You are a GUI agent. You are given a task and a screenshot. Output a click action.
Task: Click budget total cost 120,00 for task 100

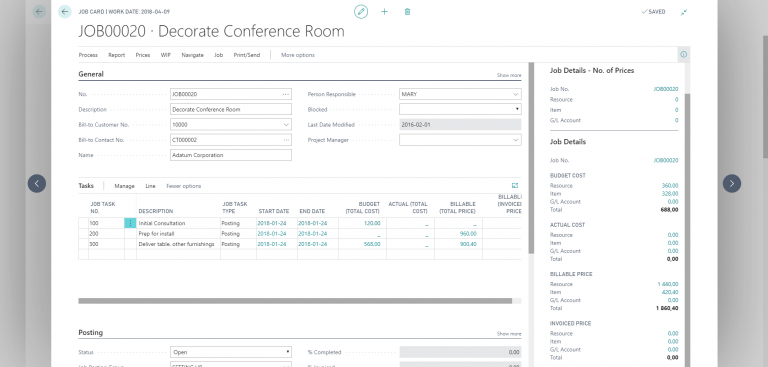point(372,223)
